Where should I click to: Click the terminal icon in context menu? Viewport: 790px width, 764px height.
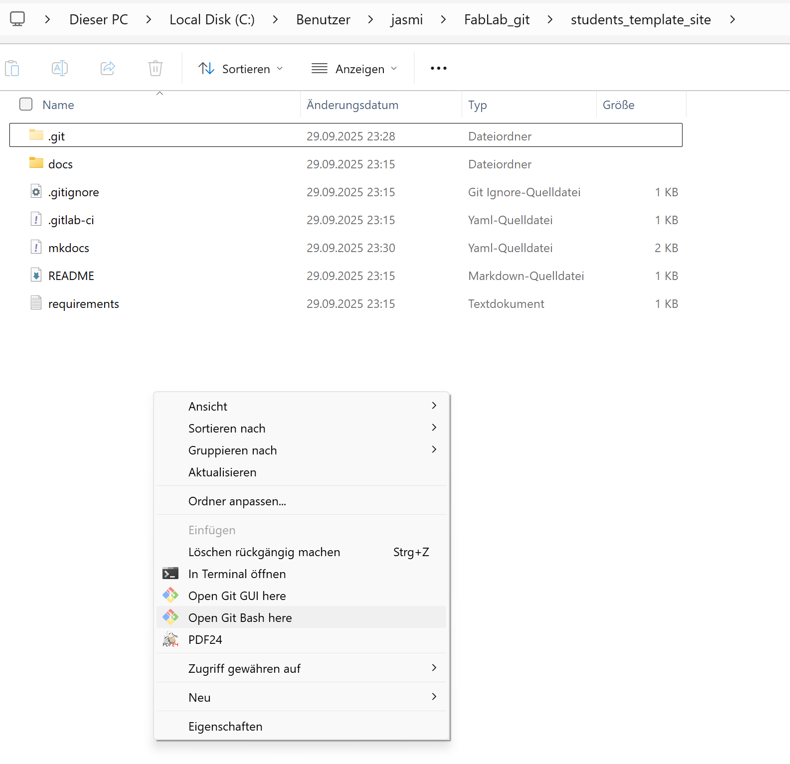(170, 574)
